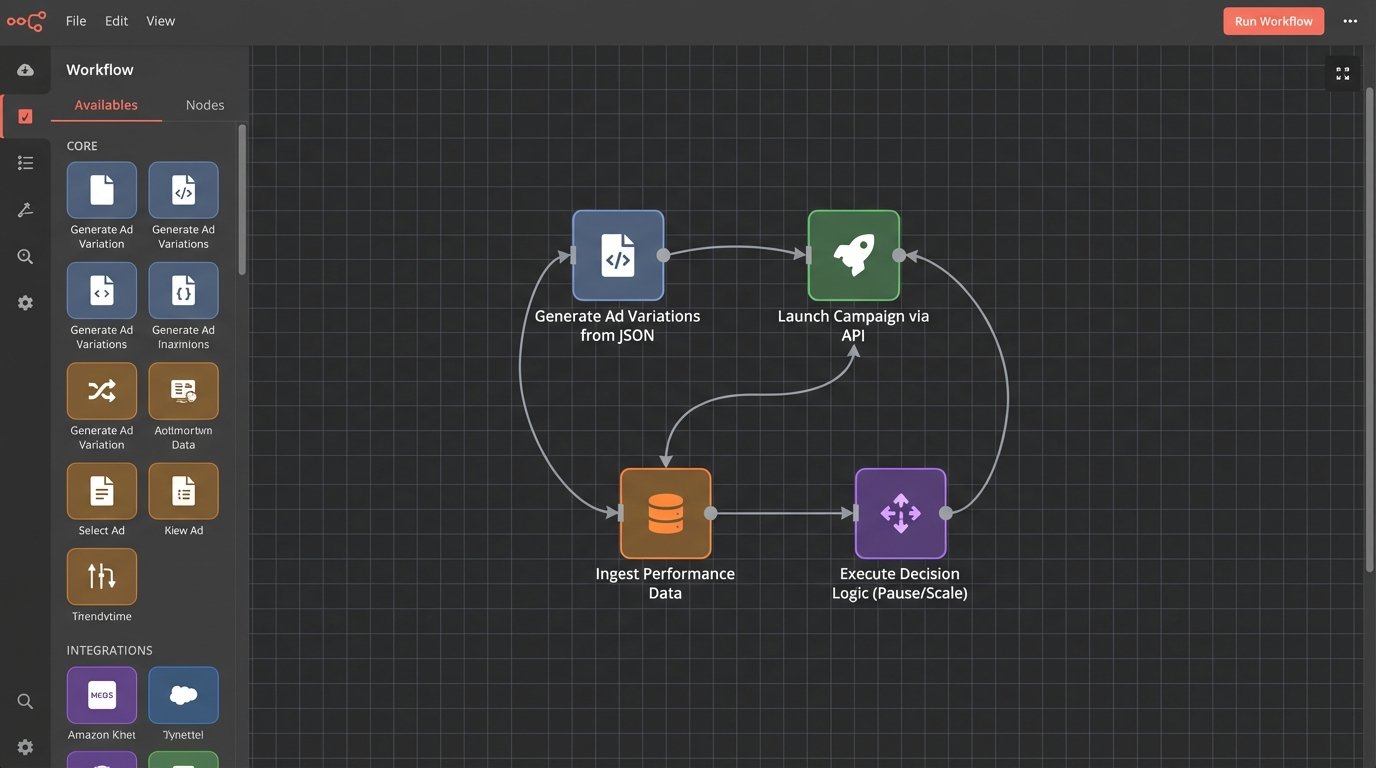Select the Tynettel cloud integration icon
This screenshot has width=1376, height=768.
pyautogui.click(x=183, y=694)
